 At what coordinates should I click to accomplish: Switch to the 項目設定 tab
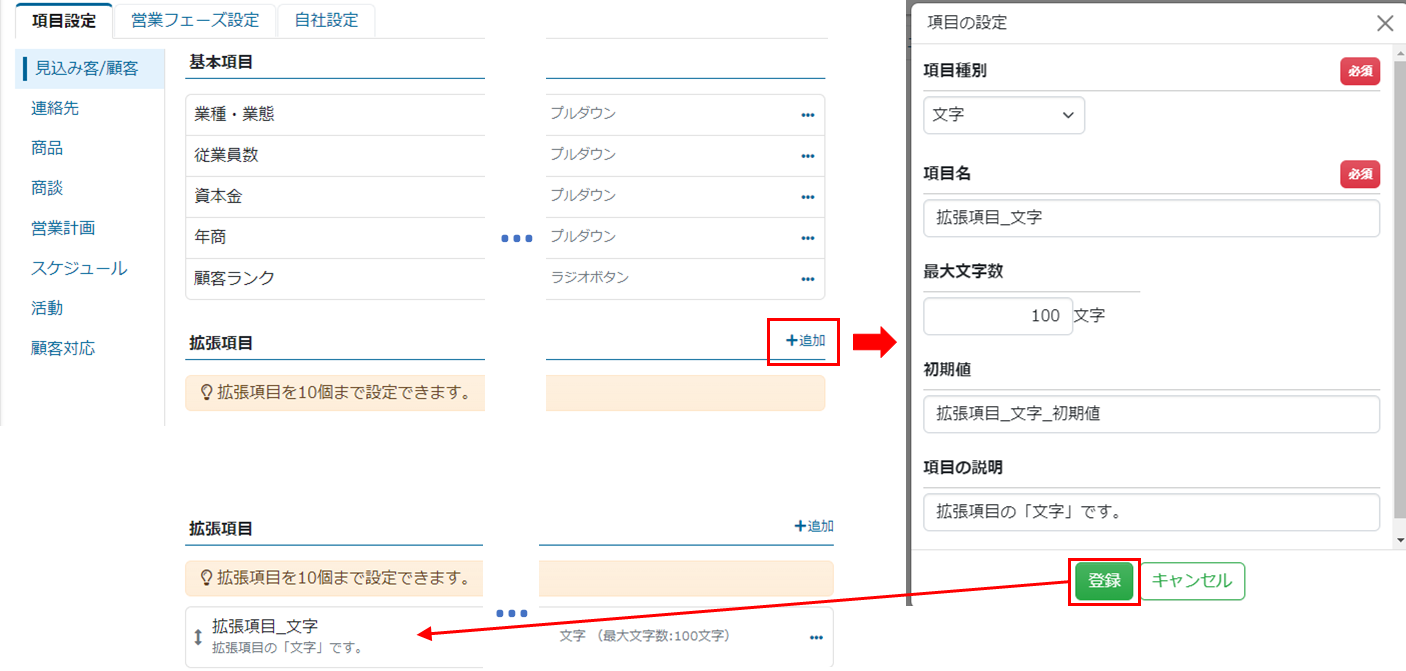click(x=64, y=20)
